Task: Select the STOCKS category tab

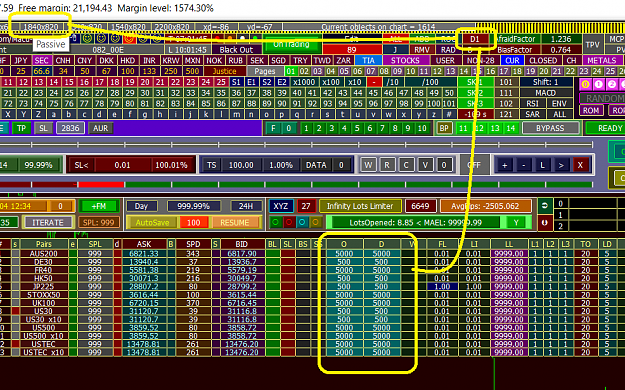Action: point(405,60)
